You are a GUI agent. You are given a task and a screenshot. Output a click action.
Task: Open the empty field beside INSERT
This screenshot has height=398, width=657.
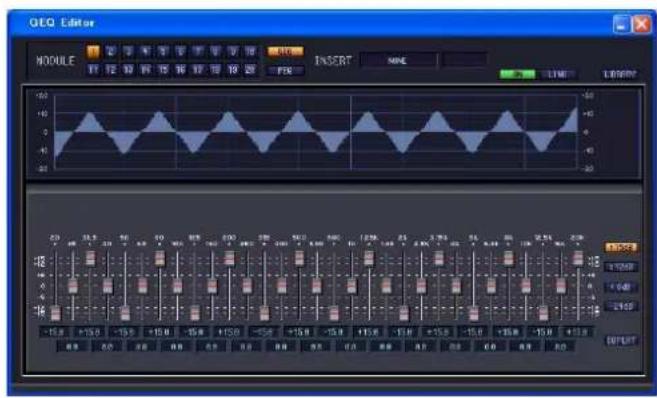(464, 60)
